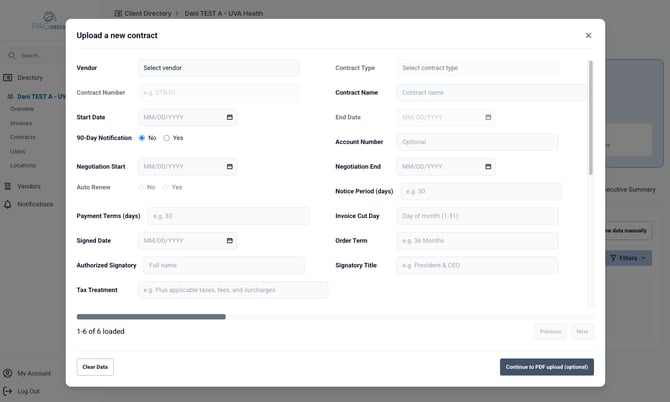
Task: Close the Upload a new contract dialog
Action: 588,35
